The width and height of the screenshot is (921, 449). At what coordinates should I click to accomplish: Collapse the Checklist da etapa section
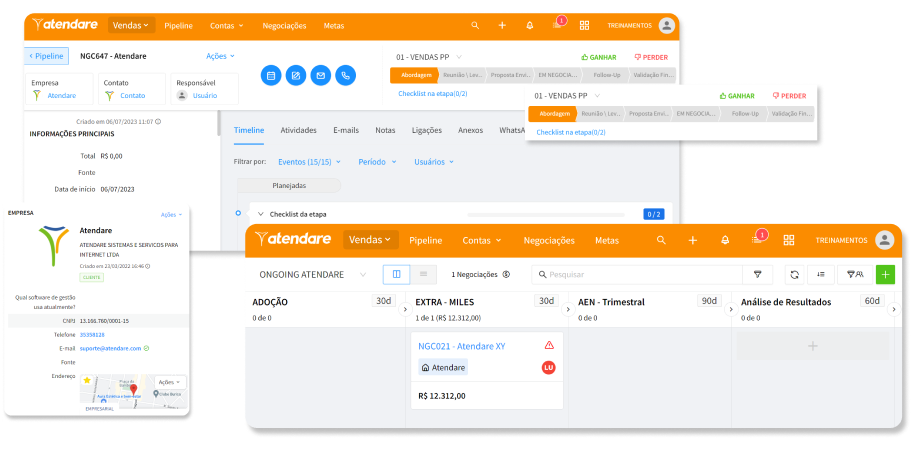261,214
